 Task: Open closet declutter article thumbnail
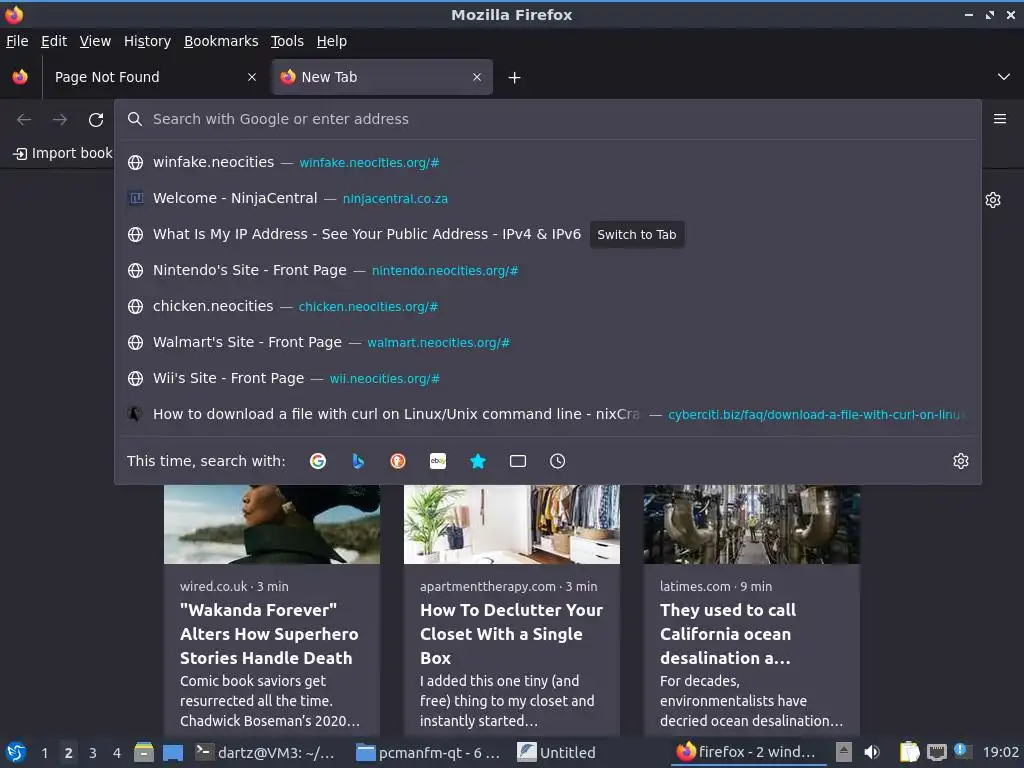512,524
